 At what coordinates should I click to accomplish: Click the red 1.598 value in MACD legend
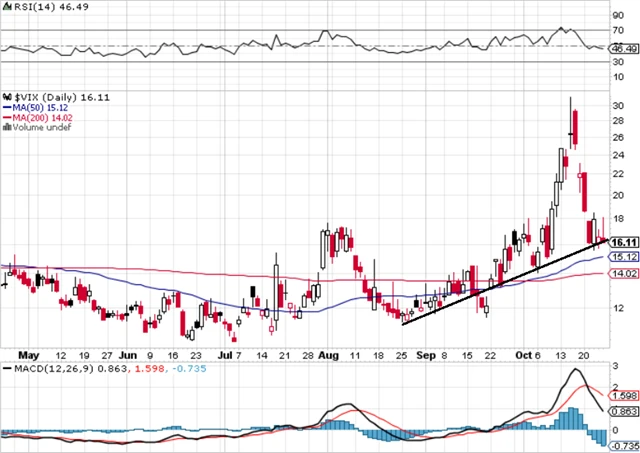click(x=149, y=369)
